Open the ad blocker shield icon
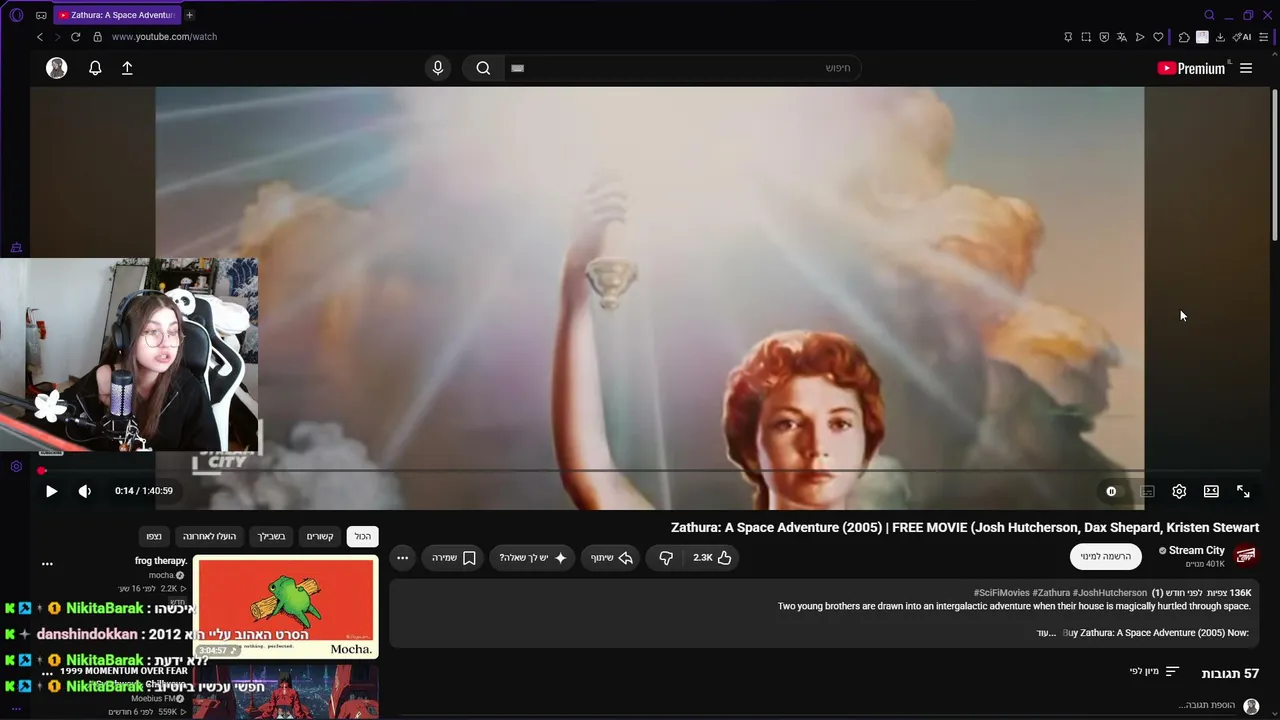This screenshot has width=1280, height=720. coord(1104,37)
